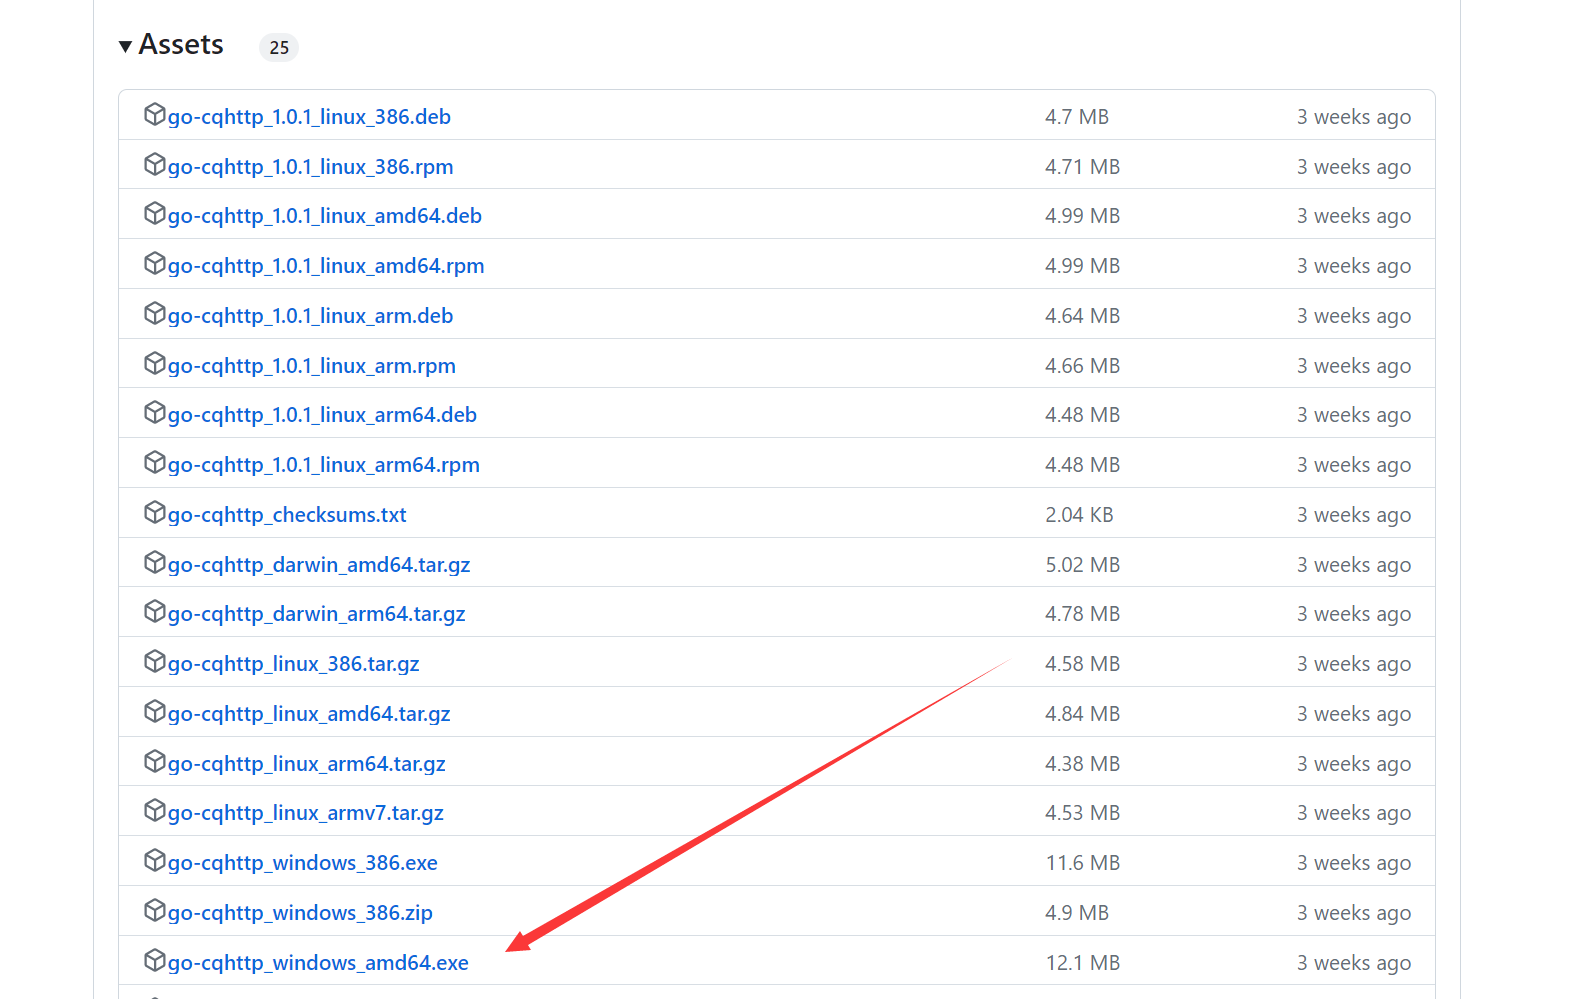Open go-cqhttp_linux_386.tar.gz link
The width and height of the screenshot is (1590, 999).
pyautogui.click(x=293, y=664)
